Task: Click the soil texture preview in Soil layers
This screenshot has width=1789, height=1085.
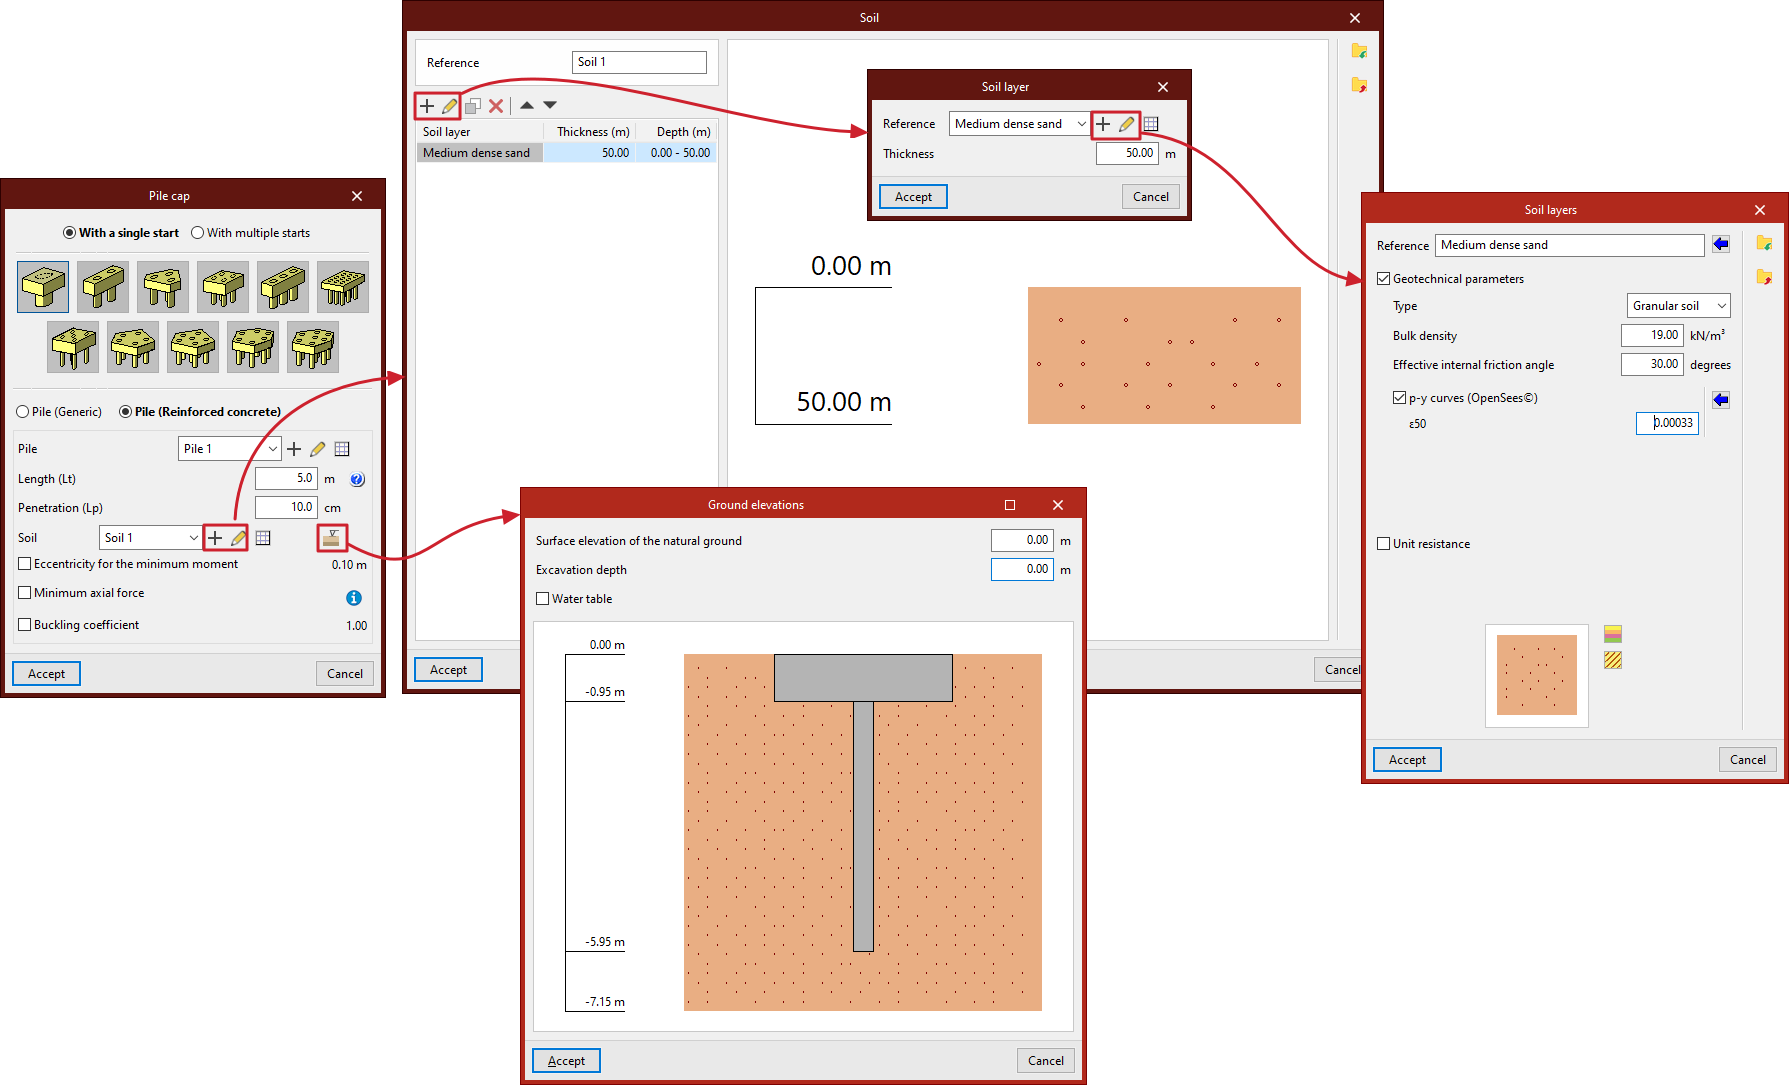Action: 1537,675
